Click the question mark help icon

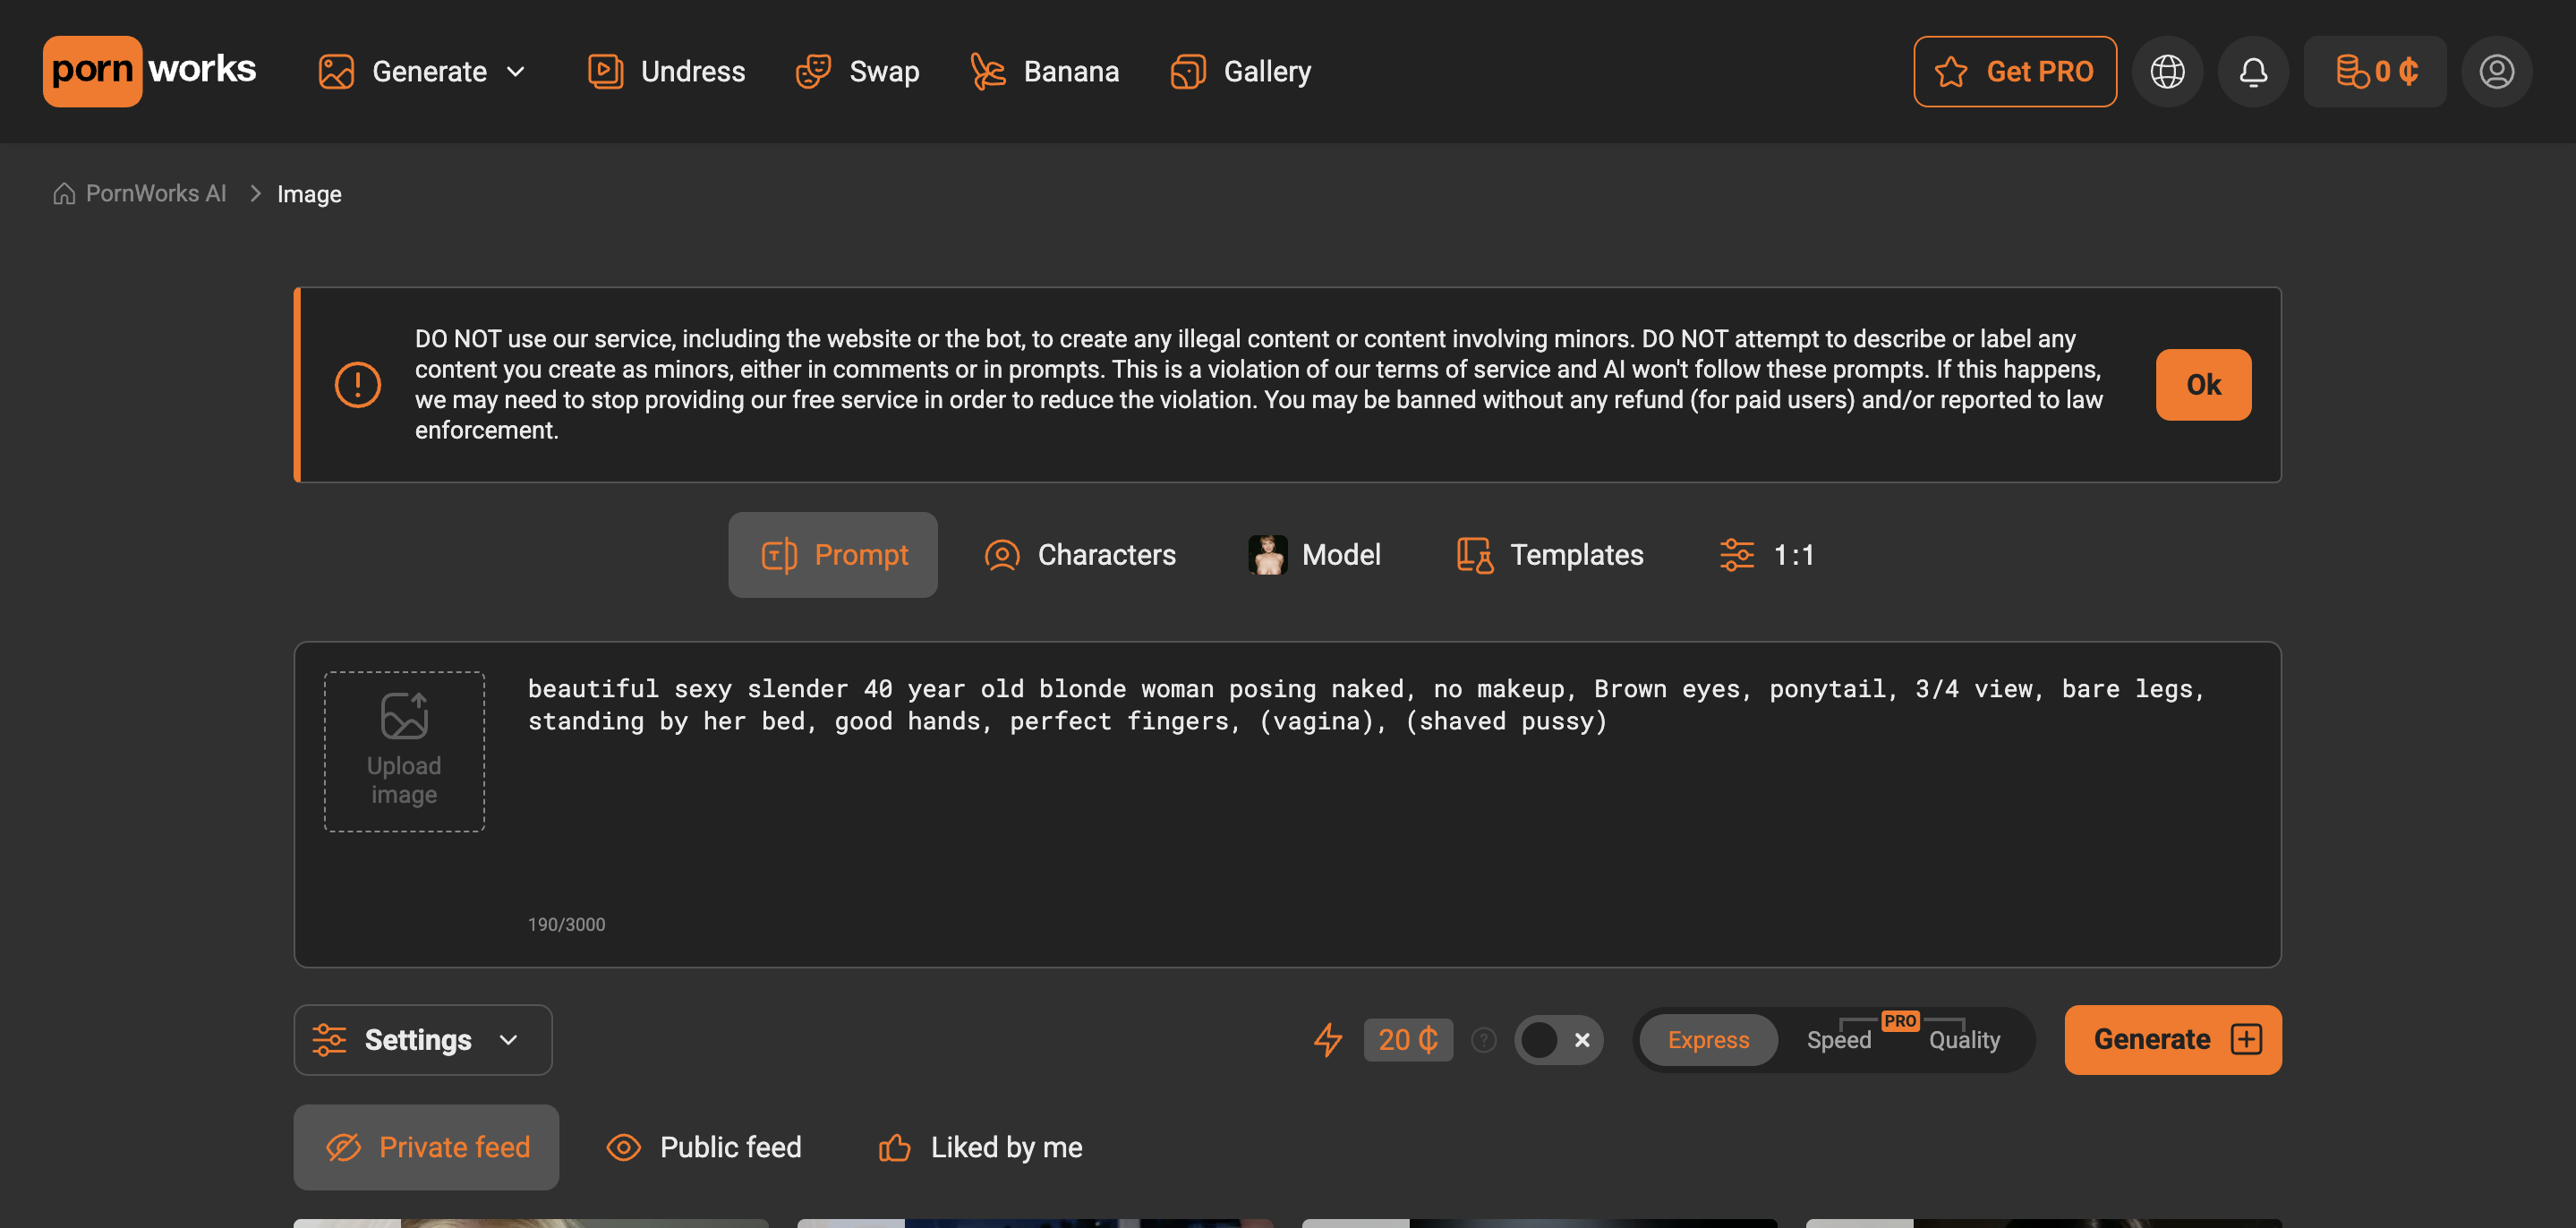click(1484, 1040)
